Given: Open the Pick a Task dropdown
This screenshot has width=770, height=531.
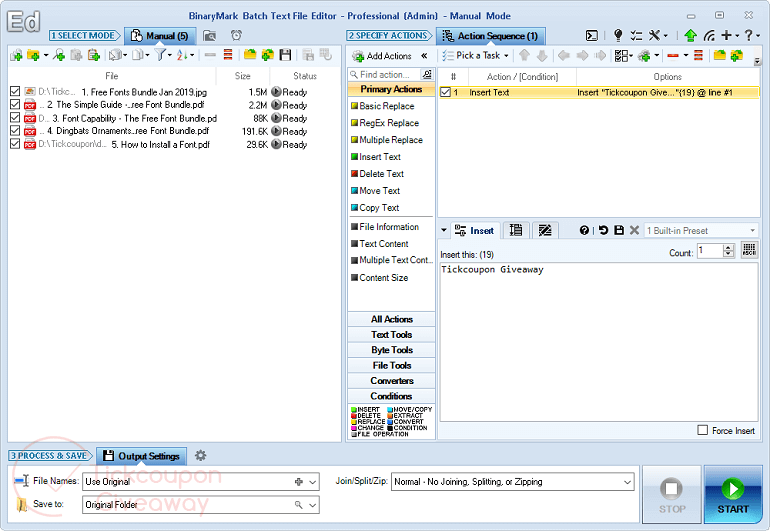Looking at the screenshot, I should pos(477,56).
